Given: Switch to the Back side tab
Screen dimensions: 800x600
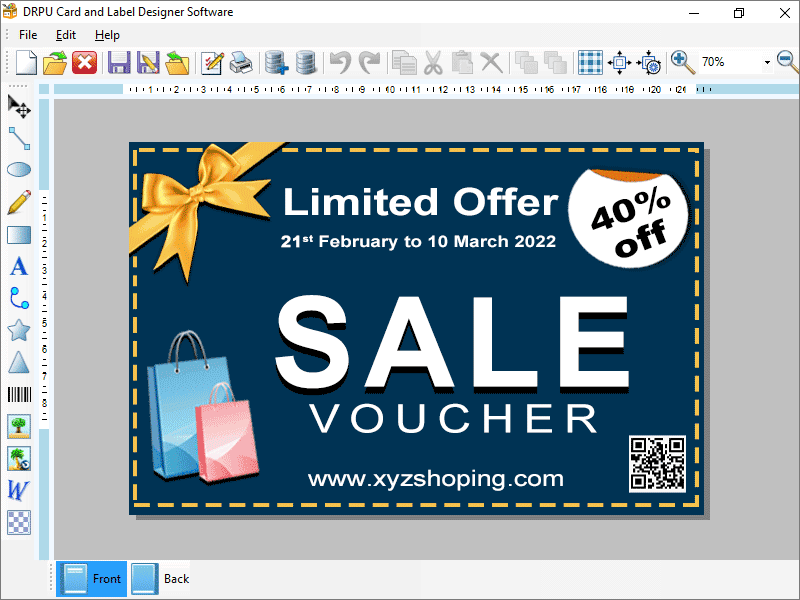Looking at the screenshot, I should click(160, 579).
